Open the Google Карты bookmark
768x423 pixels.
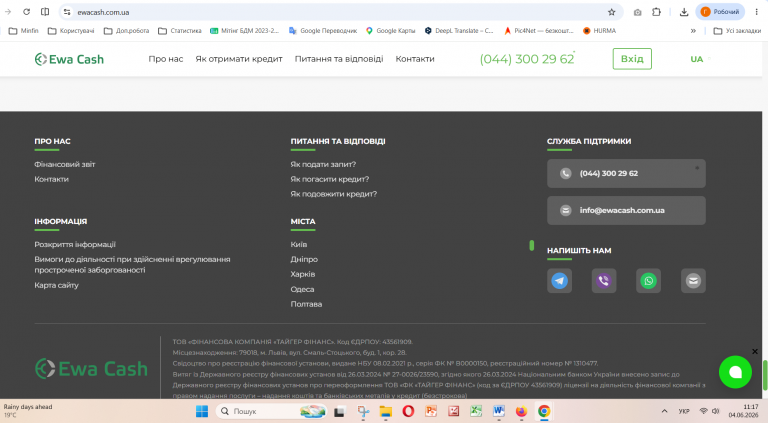390,30
